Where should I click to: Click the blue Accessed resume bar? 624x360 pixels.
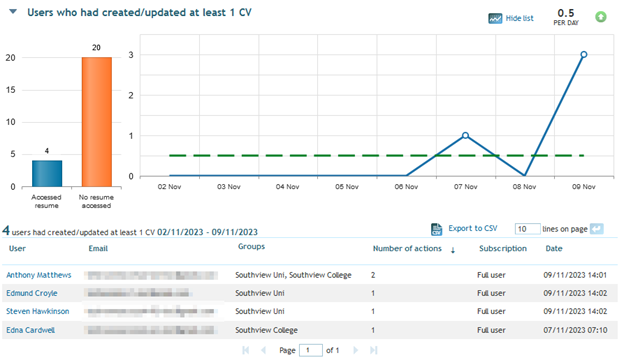(47, 173)
